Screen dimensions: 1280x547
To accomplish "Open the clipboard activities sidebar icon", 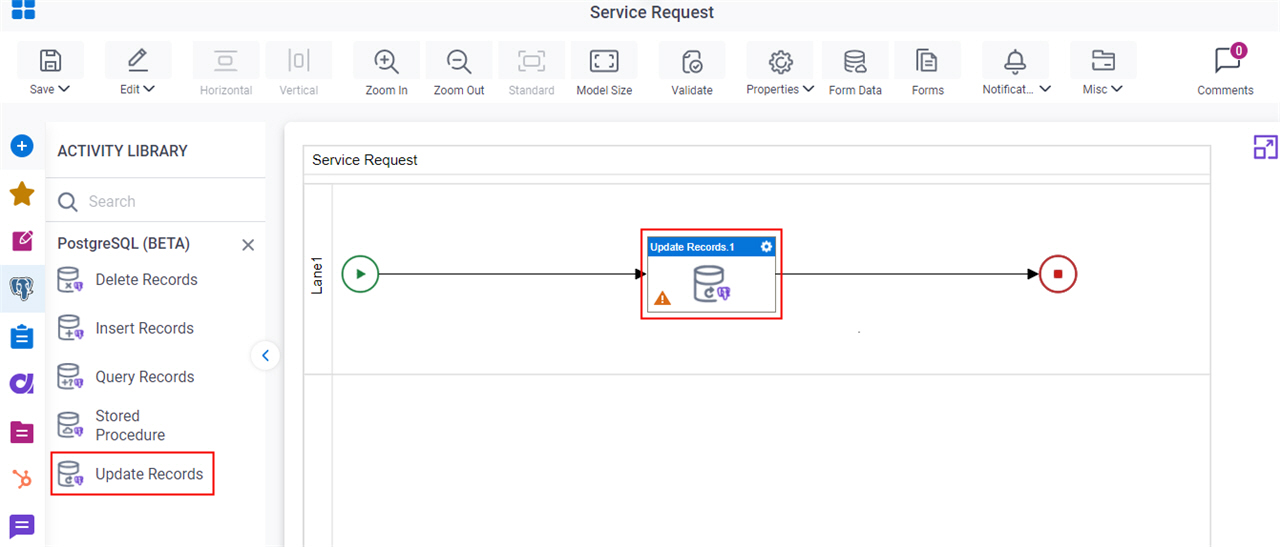I will 22,336.
